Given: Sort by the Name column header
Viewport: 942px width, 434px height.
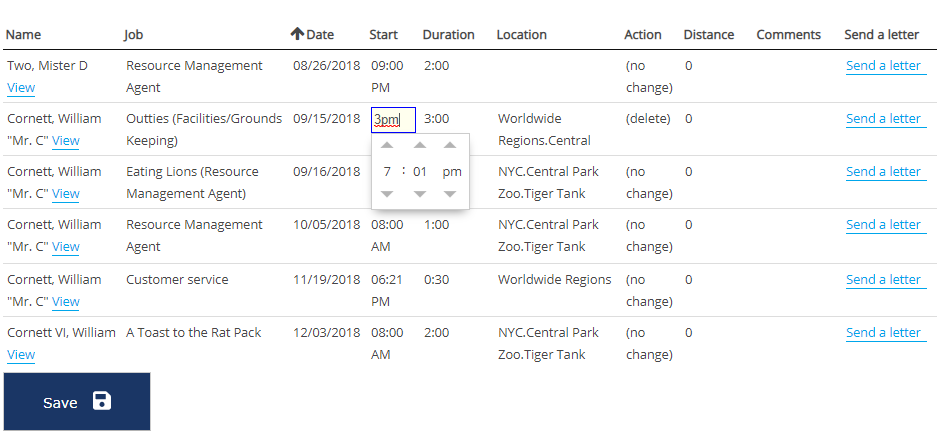Looking at the screenshot, I should click(x=23, y=34).
